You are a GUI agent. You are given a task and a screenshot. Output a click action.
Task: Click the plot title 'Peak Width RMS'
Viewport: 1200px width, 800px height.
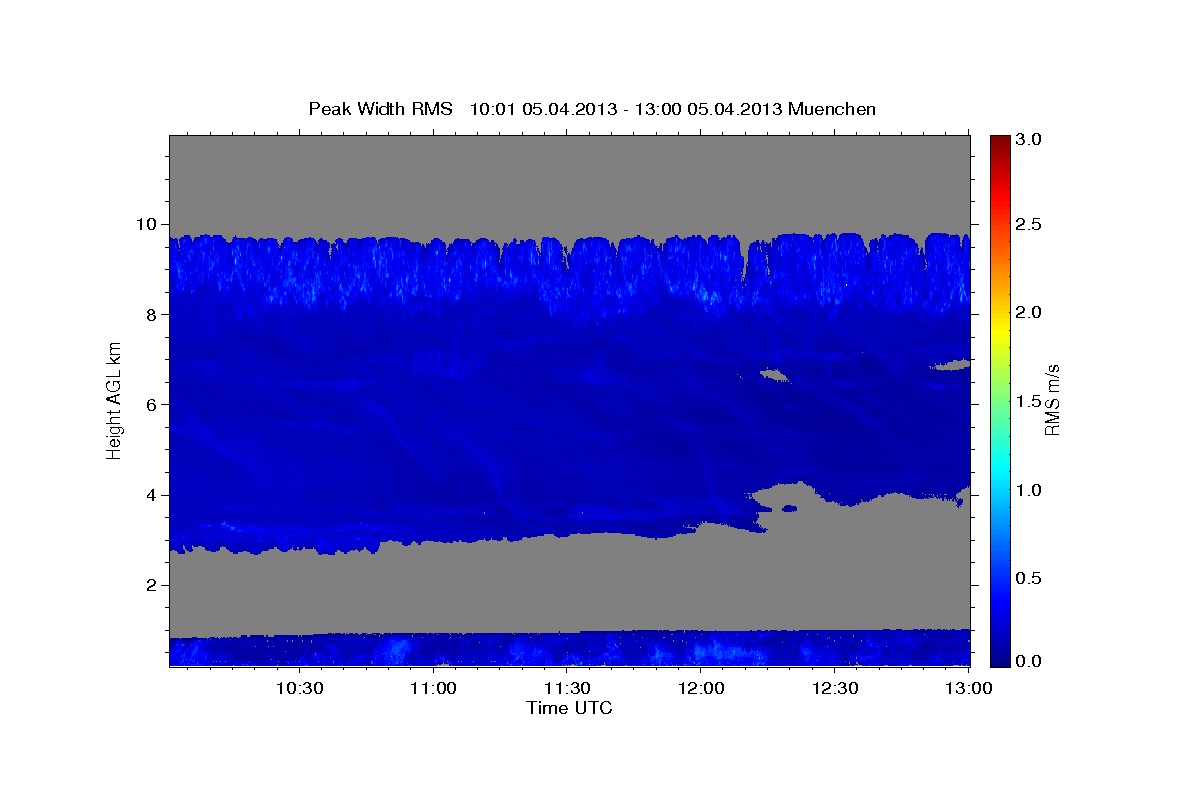[x=380, y=109]
